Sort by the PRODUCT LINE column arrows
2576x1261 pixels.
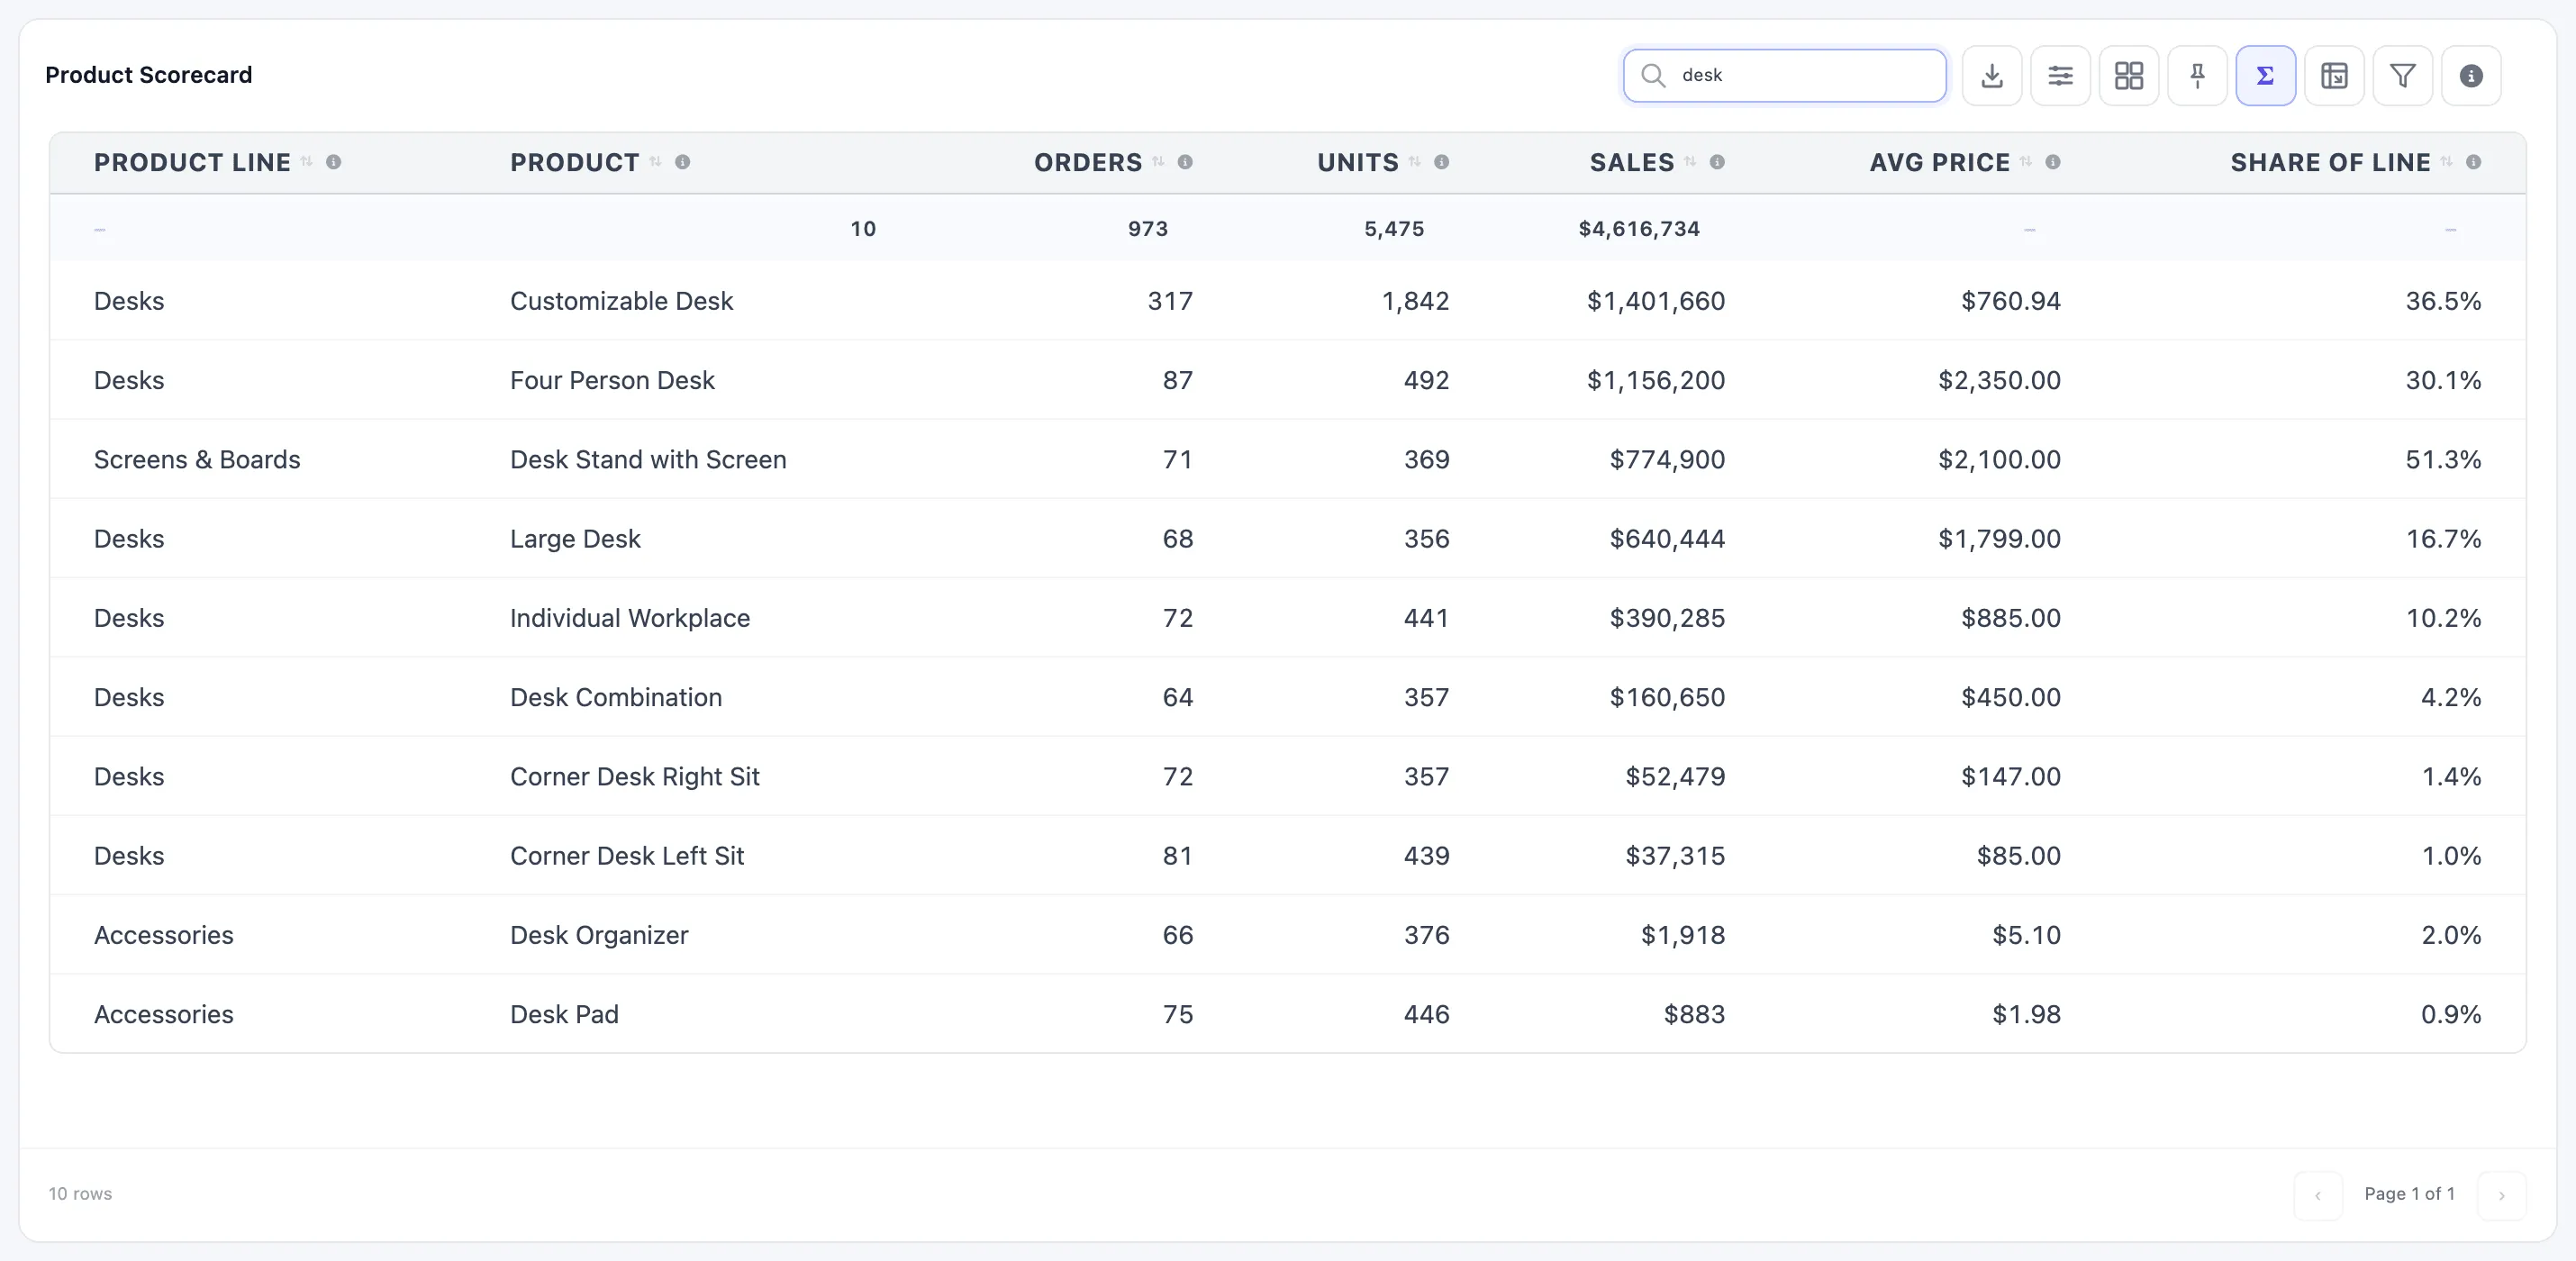click(x=307, y=162)
